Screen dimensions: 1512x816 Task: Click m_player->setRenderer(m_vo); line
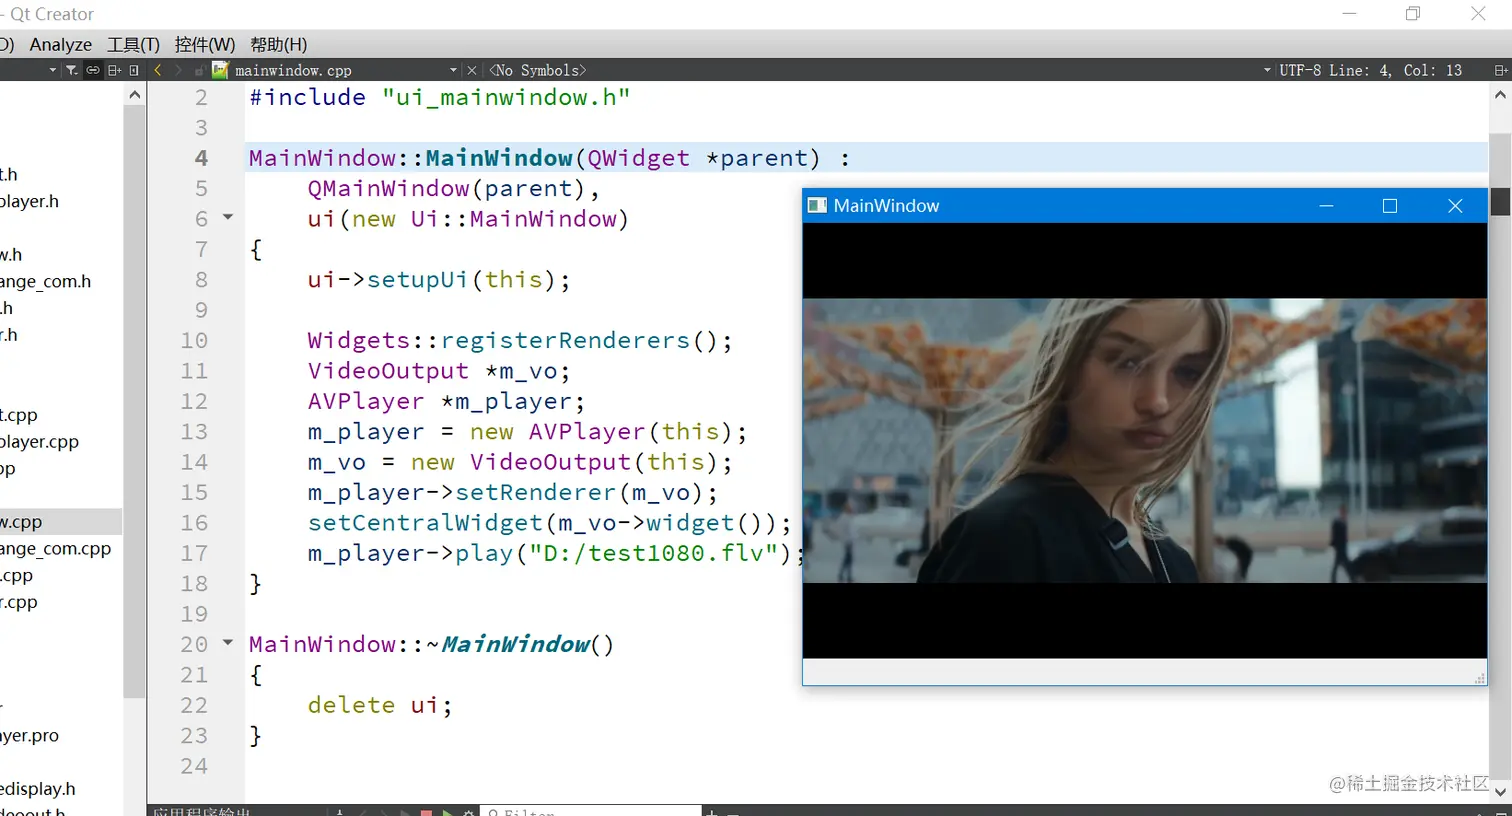513,492
